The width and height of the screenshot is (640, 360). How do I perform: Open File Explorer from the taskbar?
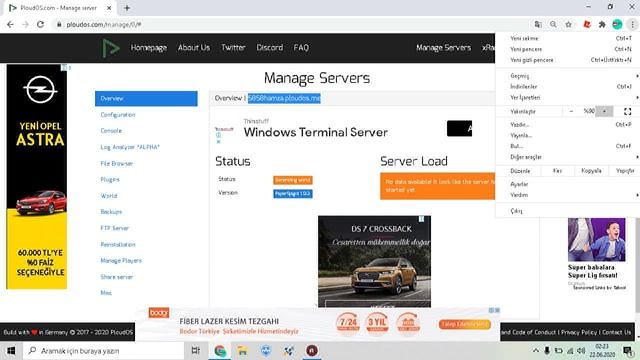pyautogui.click(x=242, y=351)
